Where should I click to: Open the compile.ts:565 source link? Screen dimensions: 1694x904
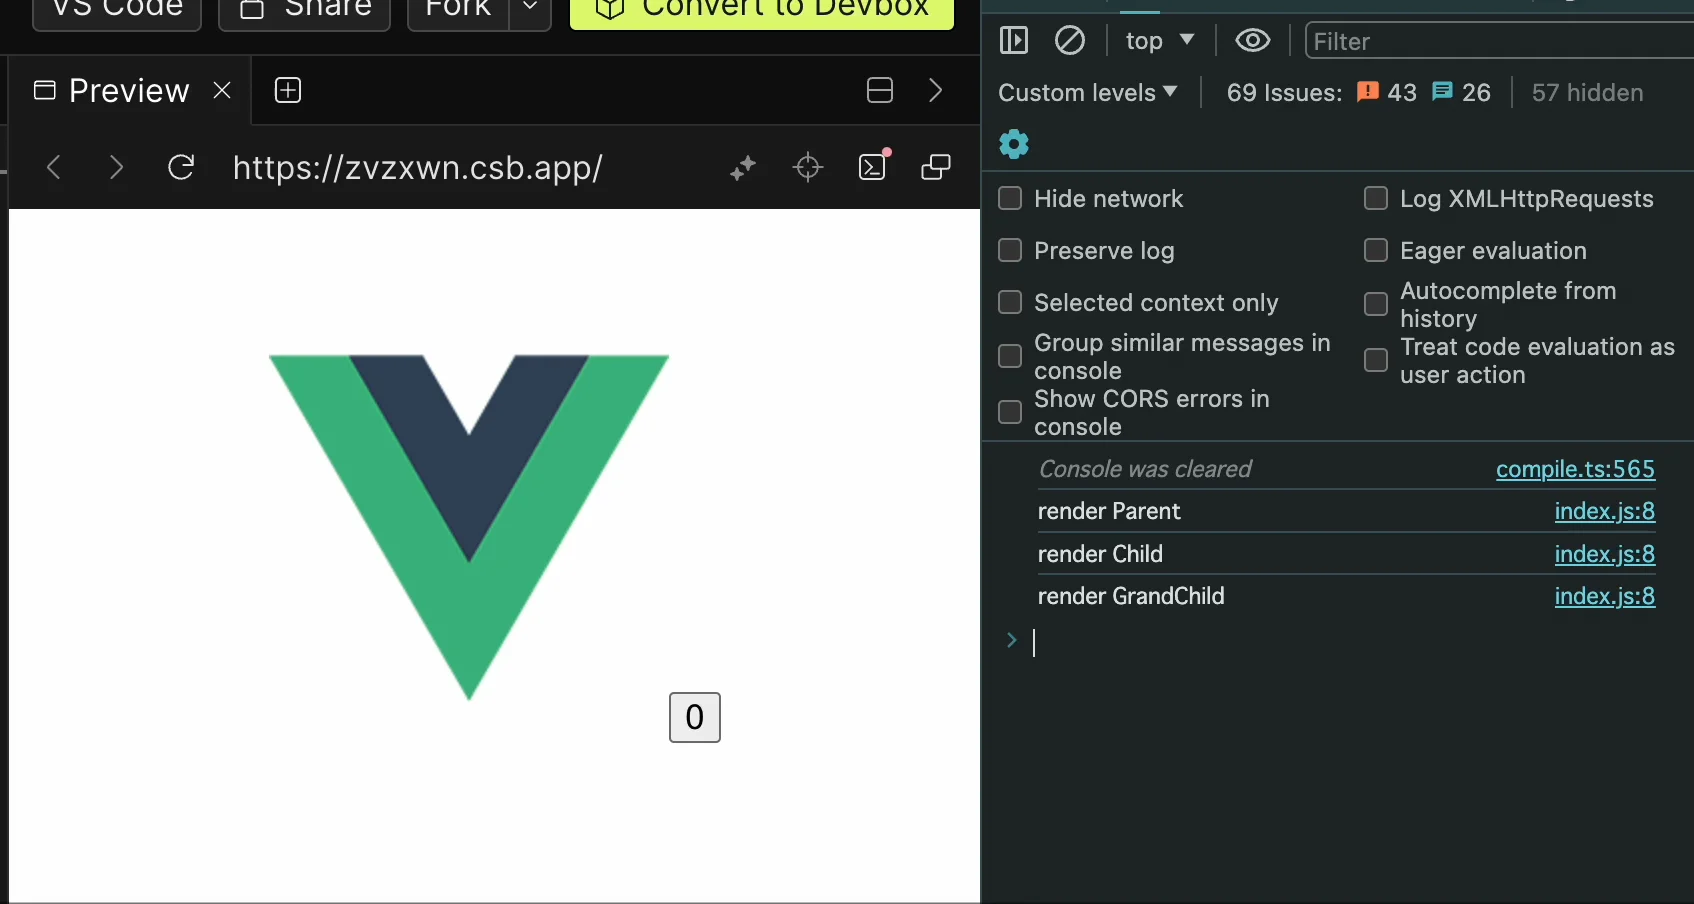[1575, 469]
